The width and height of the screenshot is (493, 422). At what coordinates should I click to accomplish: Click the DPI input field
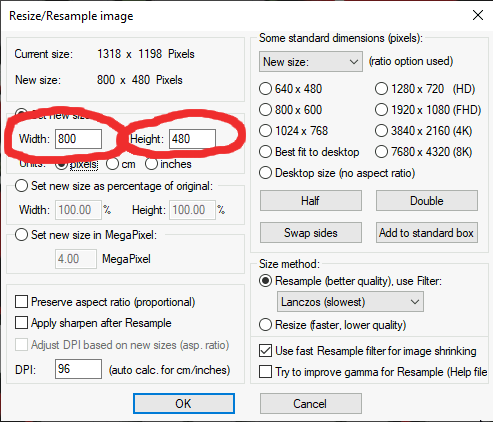pos(78,369)
